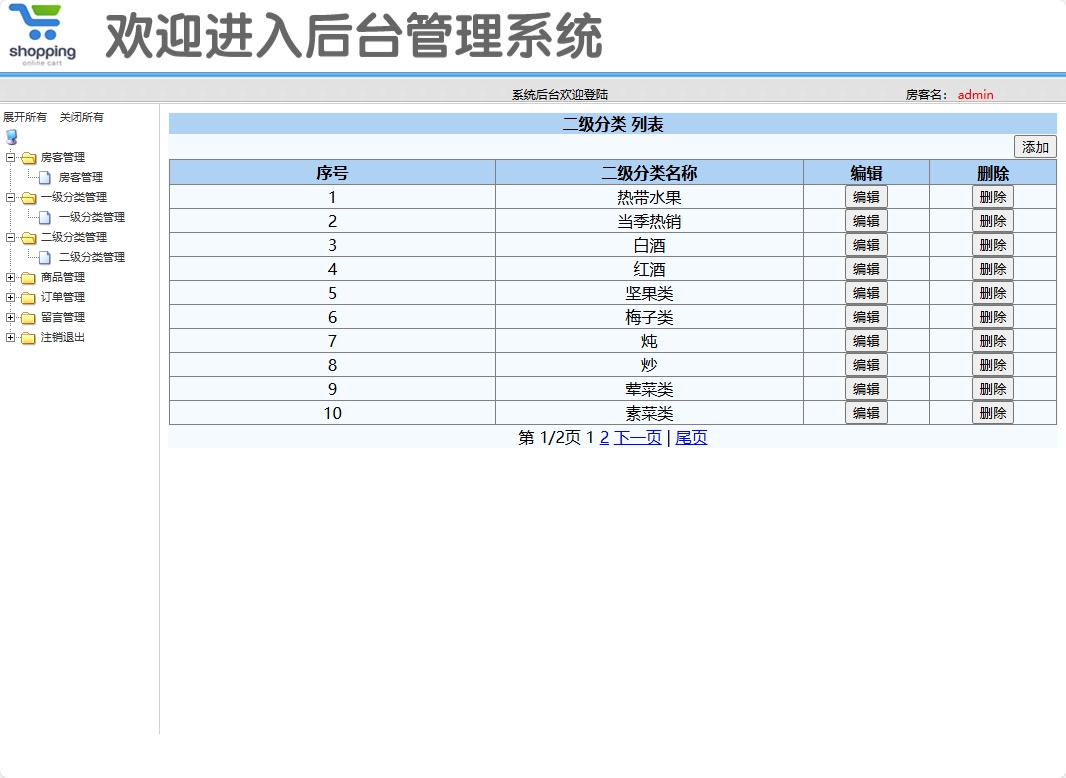The height and width of the screenshot is (778, 1066).
Task: Expand the 订单管理 tree node
Action: coord(10,297)
